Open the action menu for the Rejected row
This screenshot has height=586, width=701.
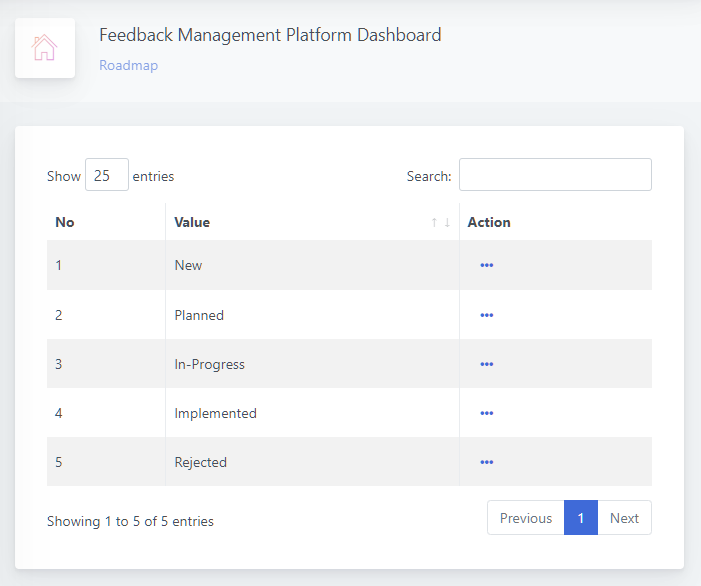coord(487,462)
